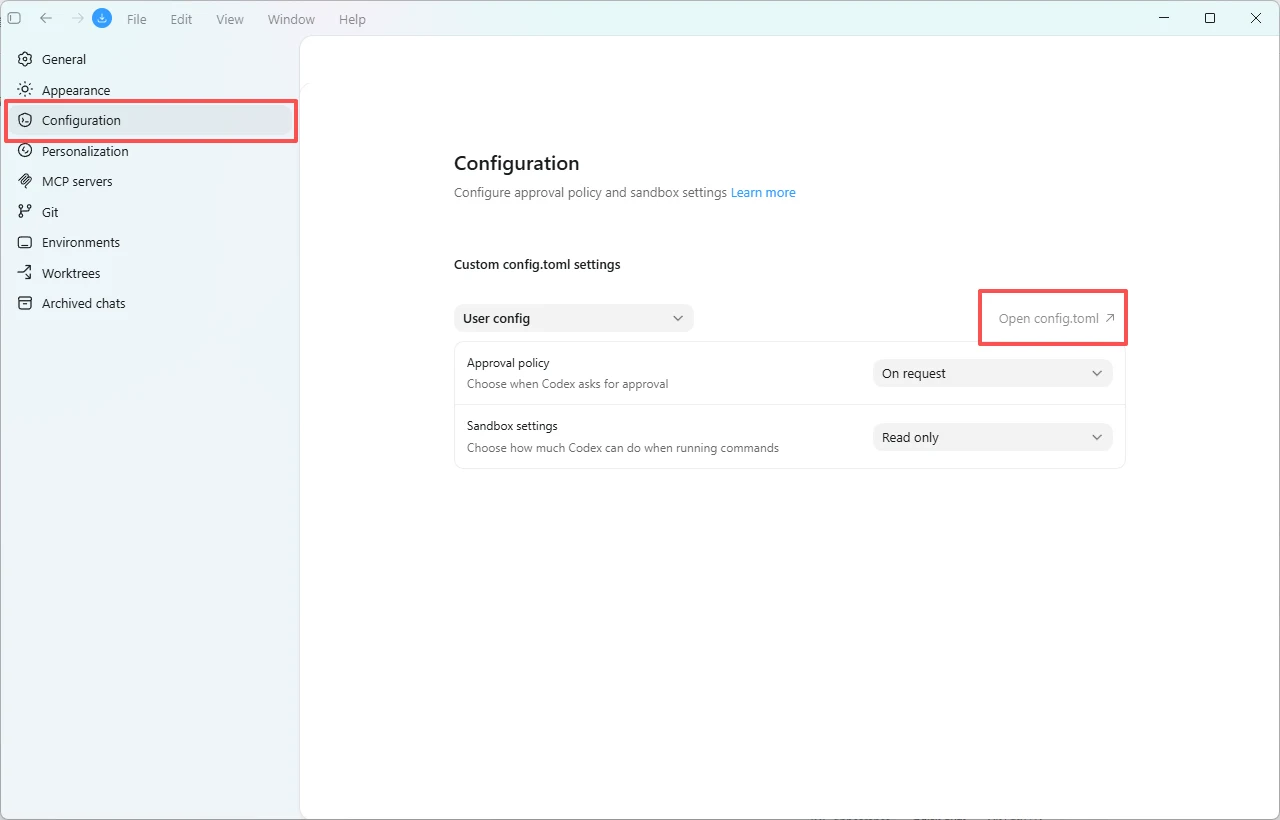This screenshot has height=820, width=1280.
Task: Select General in the settings sidebar
Action: [150, 59]
